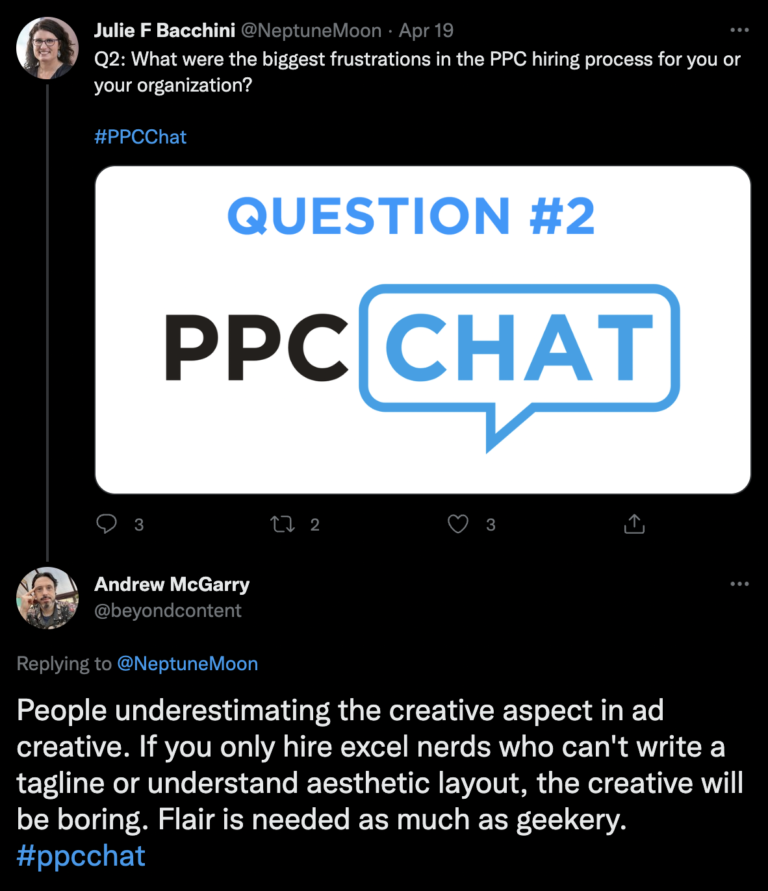This screenshot has width=768, height=891.
Task: Open the @NeptuneMoon link in Replying to
Action: 187,664
